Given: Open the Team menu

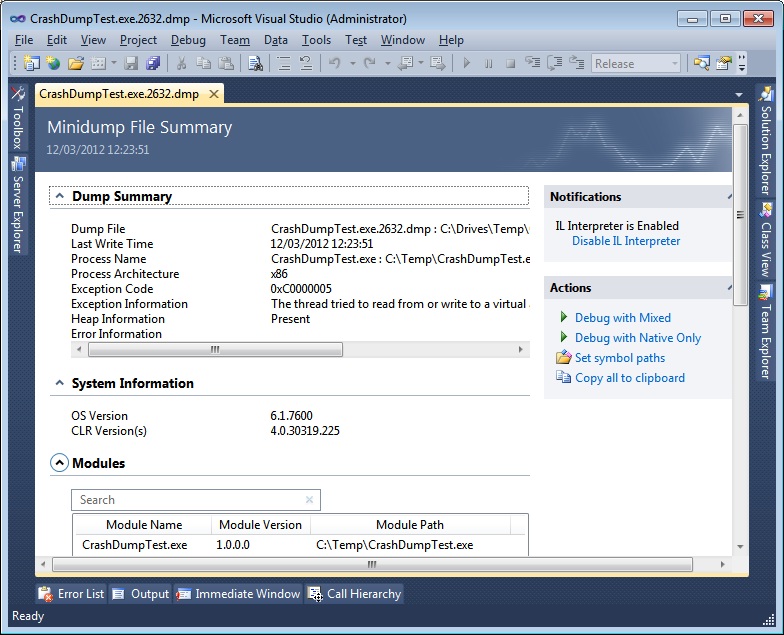Looking at the screenshot, I should click(235, 40).
